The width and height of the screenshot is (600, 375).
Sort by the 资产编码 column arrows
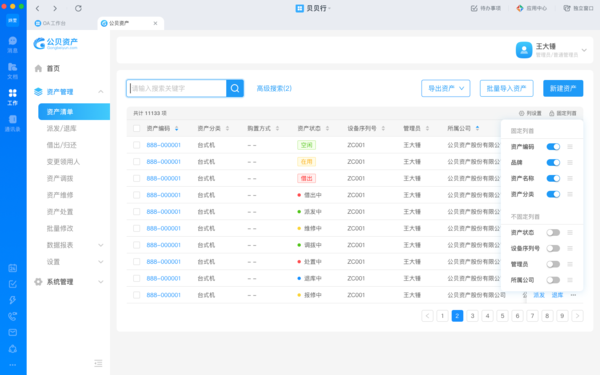point(176,129)
